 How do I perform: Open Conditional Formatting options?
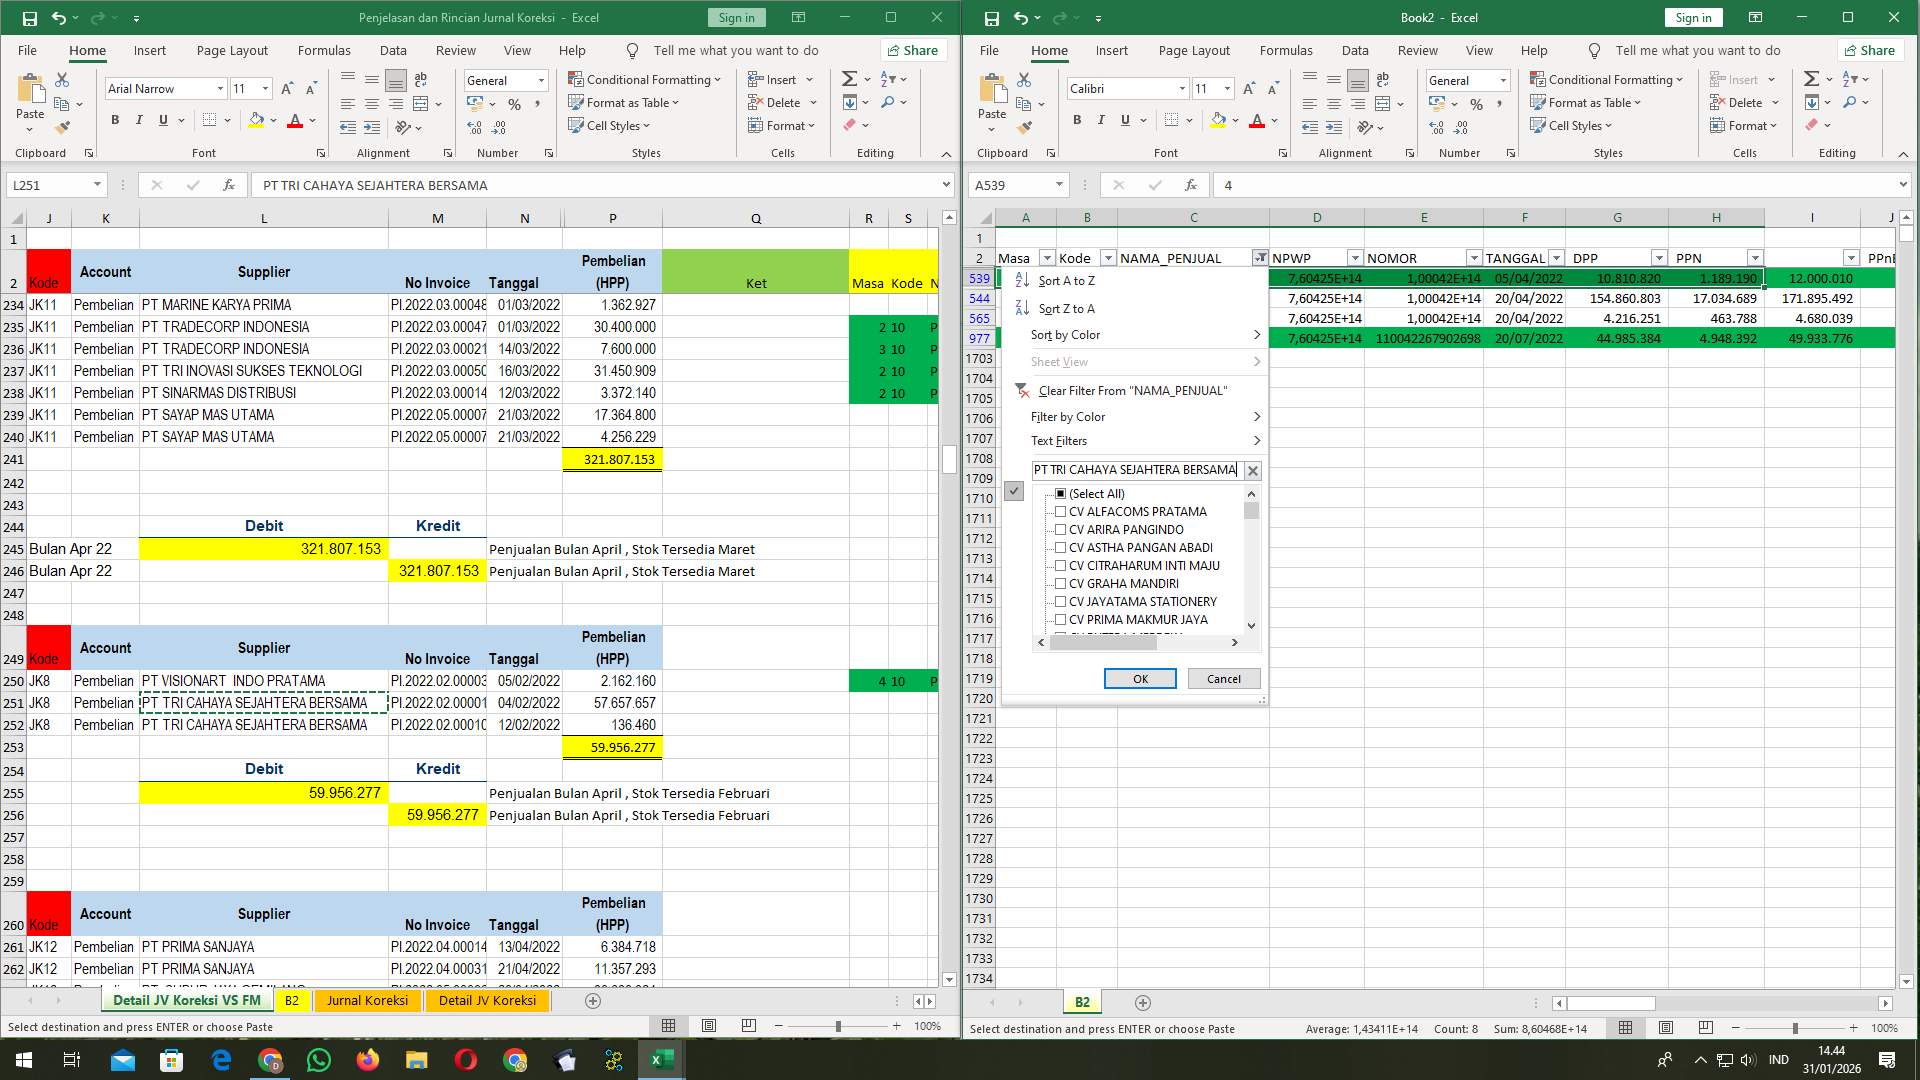645,79
